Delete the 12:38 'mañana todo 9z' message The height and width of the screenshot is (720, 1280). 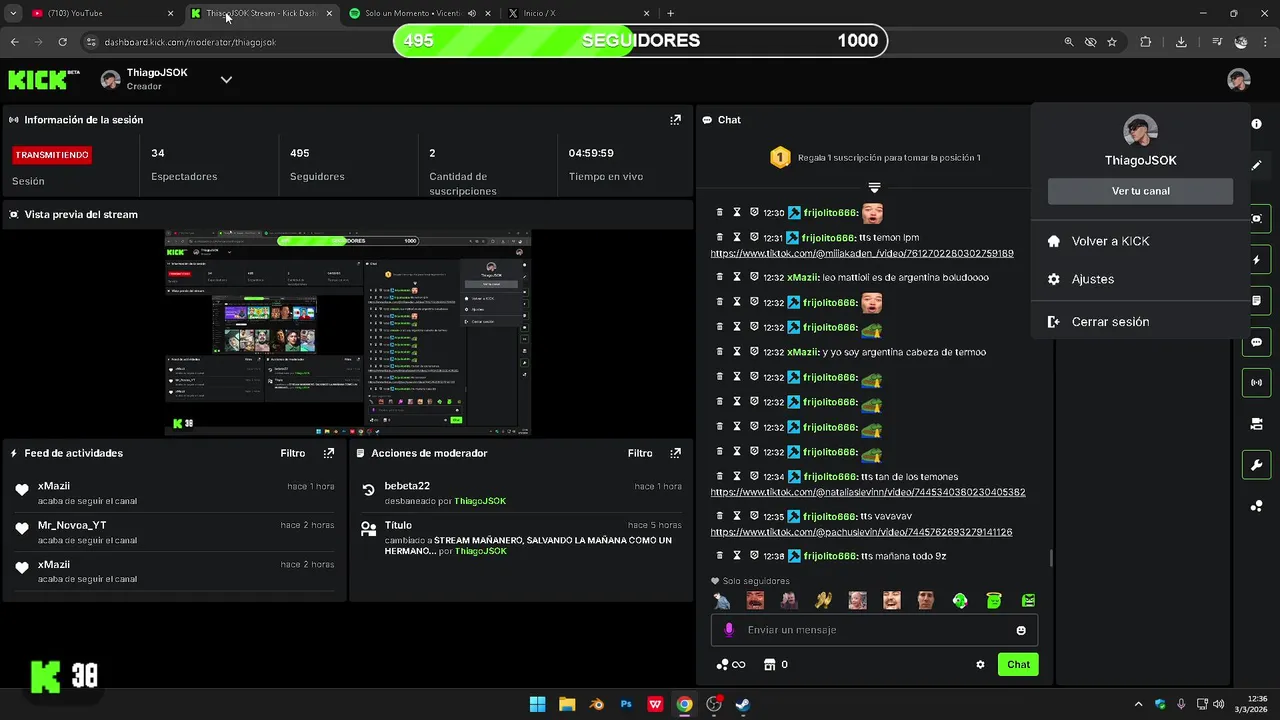pos(719,555)
